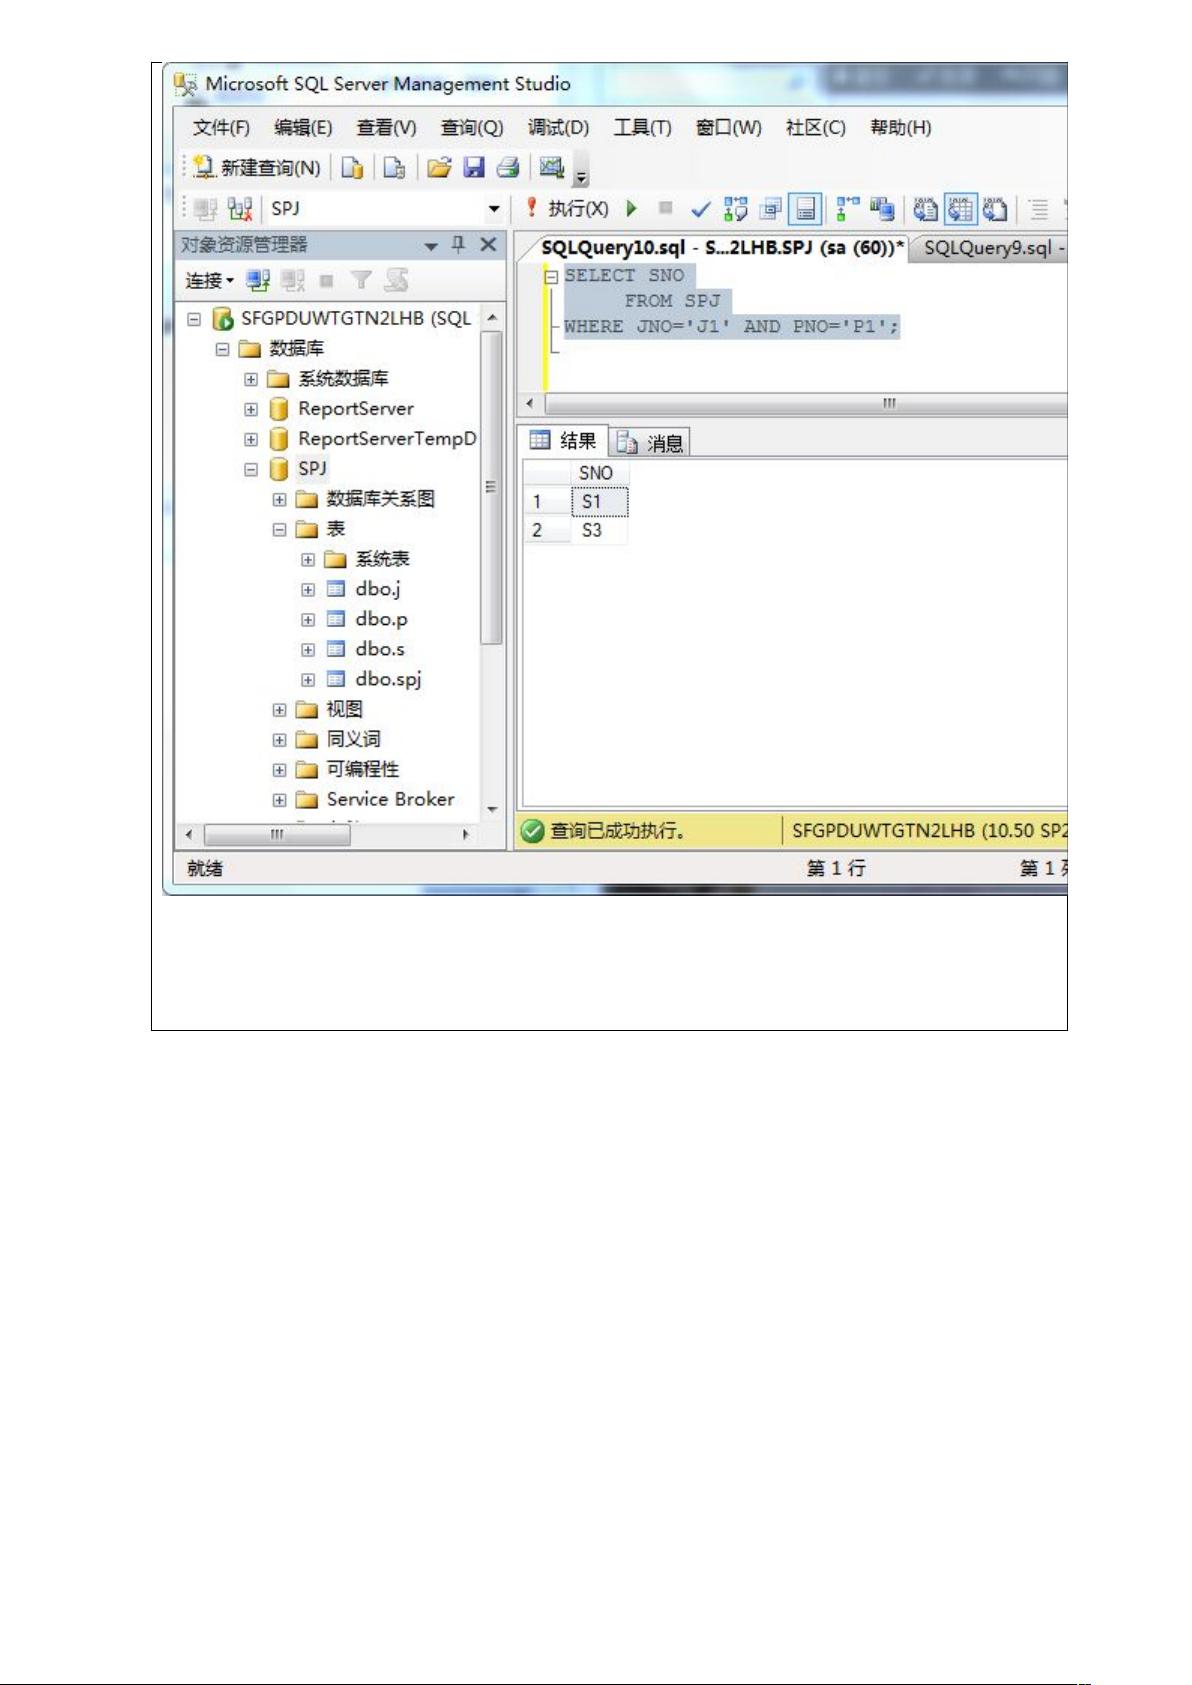Click the Object Explorer filter funnel icon
The width and height of the screenshot is (1192, 1685).
(x=361, y=281)
